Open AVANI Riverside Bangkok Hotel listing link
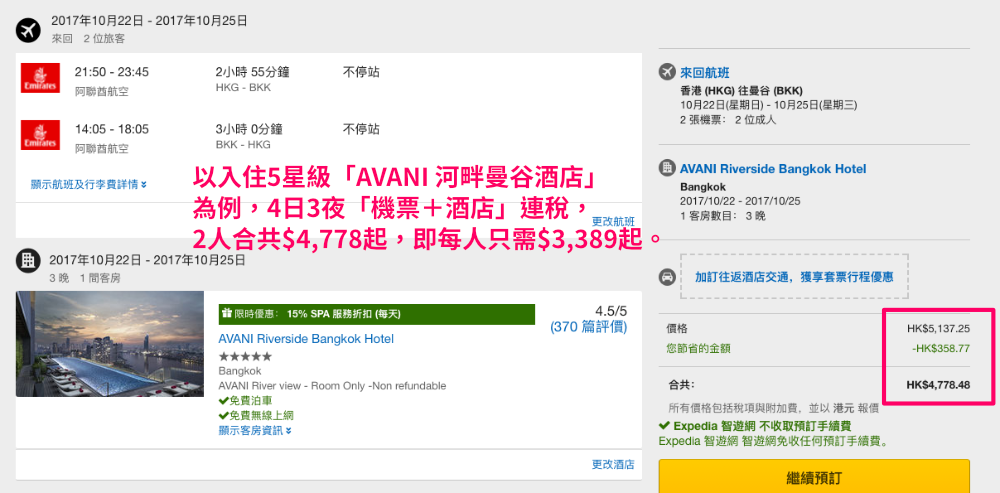 [306, 339]
